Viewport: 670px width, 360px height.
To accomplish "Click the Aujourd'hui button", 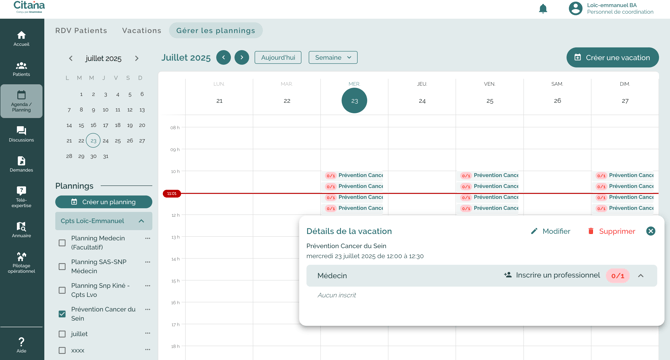I will (x=278, y=57).
